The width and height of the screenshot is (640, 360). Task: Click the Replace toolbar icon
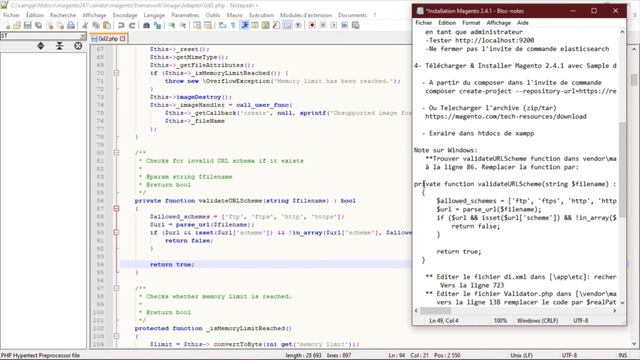[158, 25]
